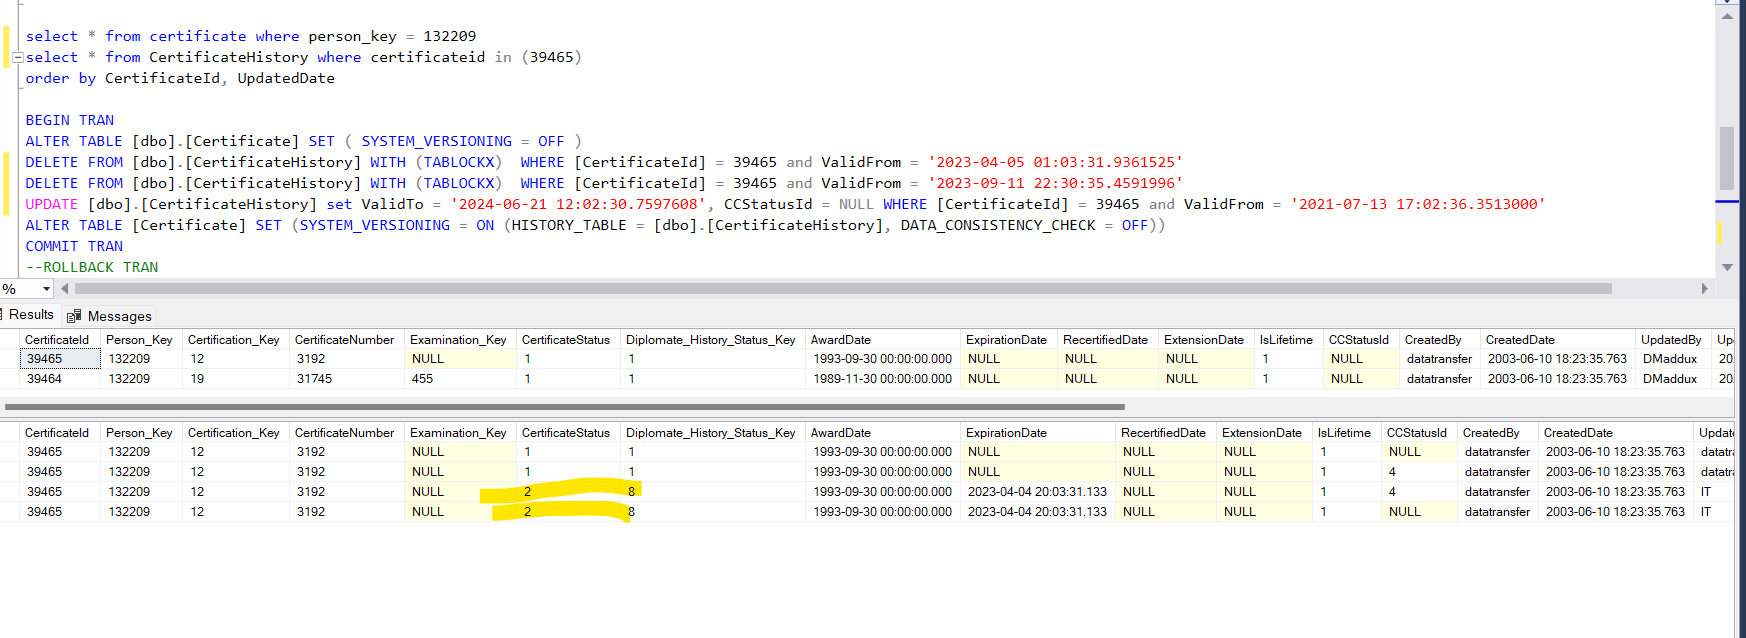This screenshot has height=638, width=1746.
Task: Switch to the Messages tab
Action: (110, 316)
